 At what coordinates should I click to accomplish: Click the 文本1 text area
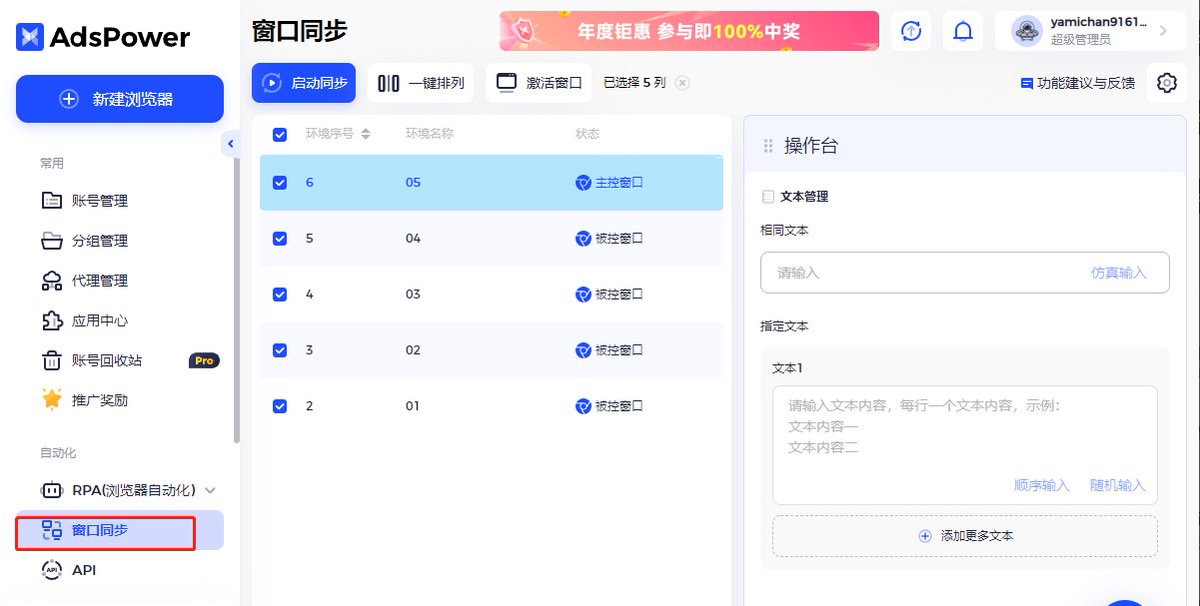pos(965,445)
